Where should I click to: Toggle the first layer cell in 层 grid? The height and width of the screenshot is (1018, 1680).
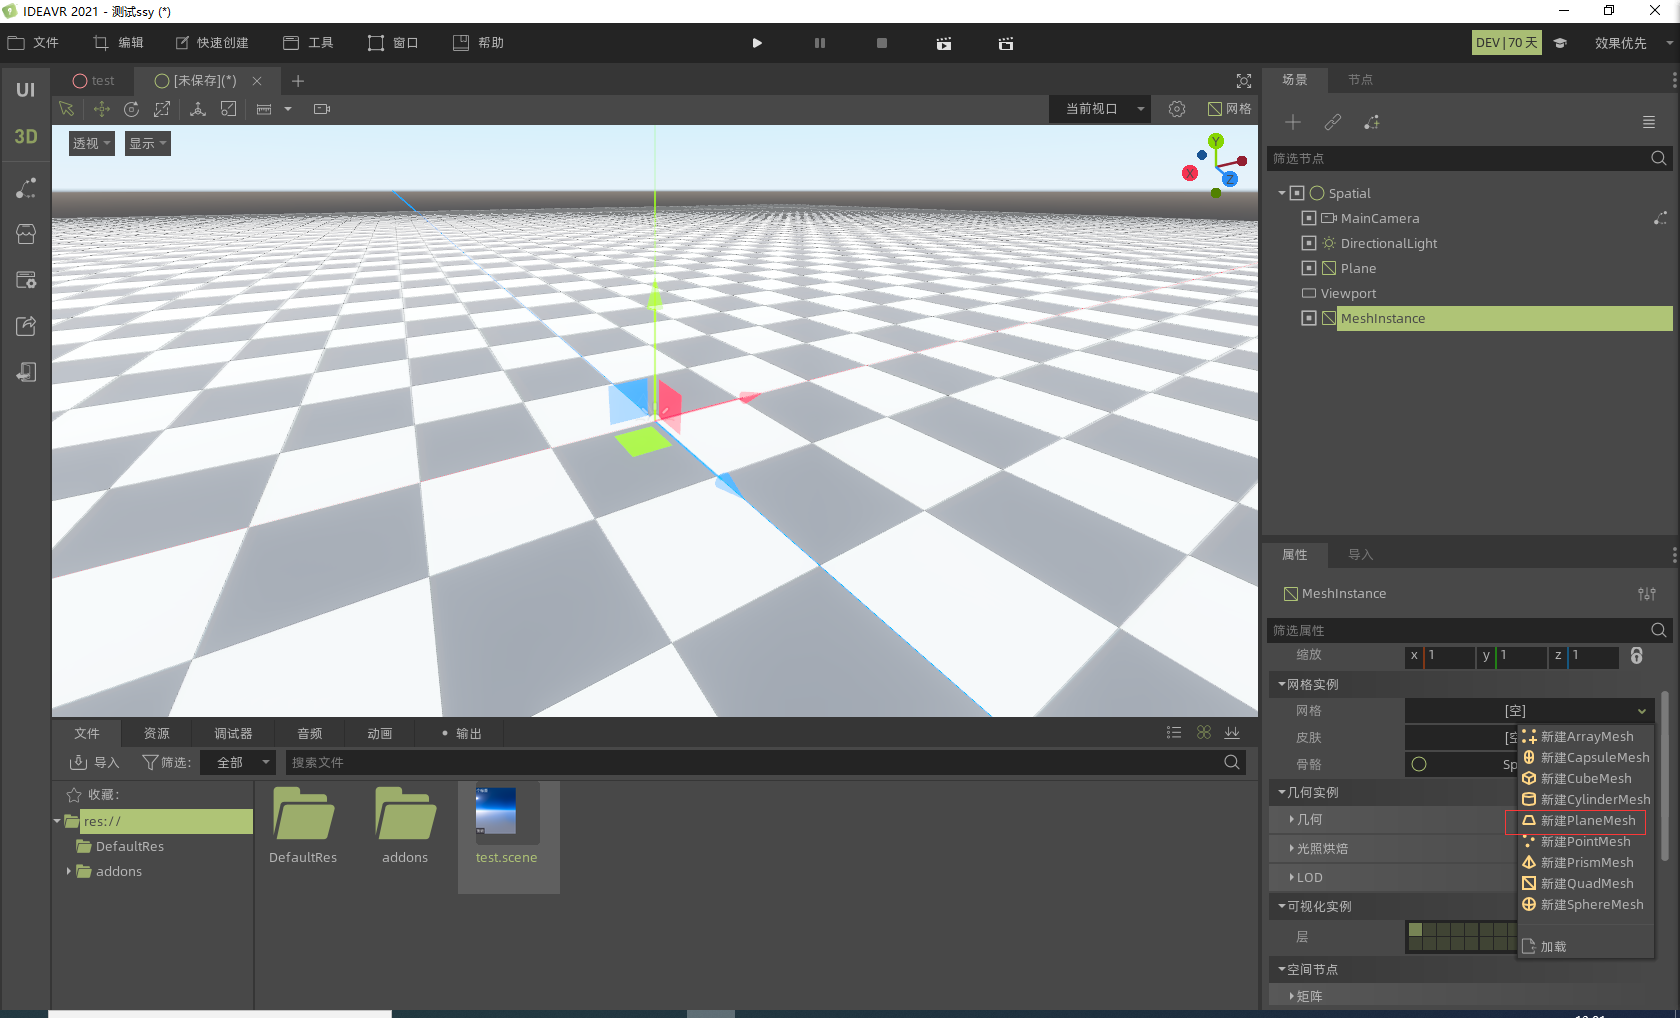click(x=1416, y=930)
